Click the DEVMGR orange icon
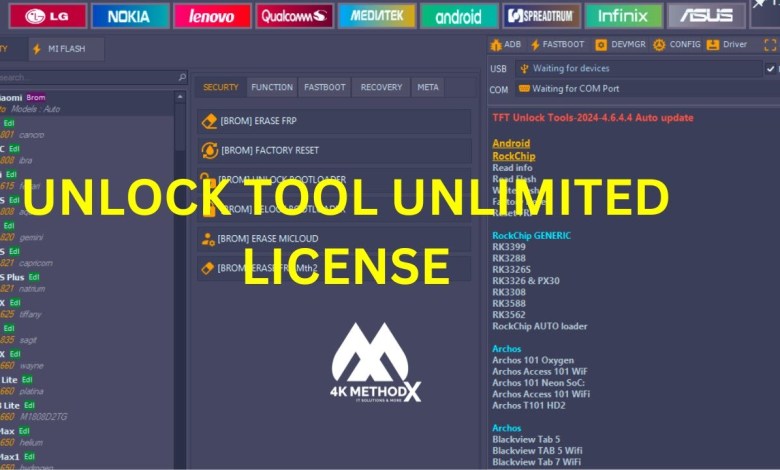Image resolution: width=780 pixels, height=470 pixels. pyautogui.click(x=601, y=45)
